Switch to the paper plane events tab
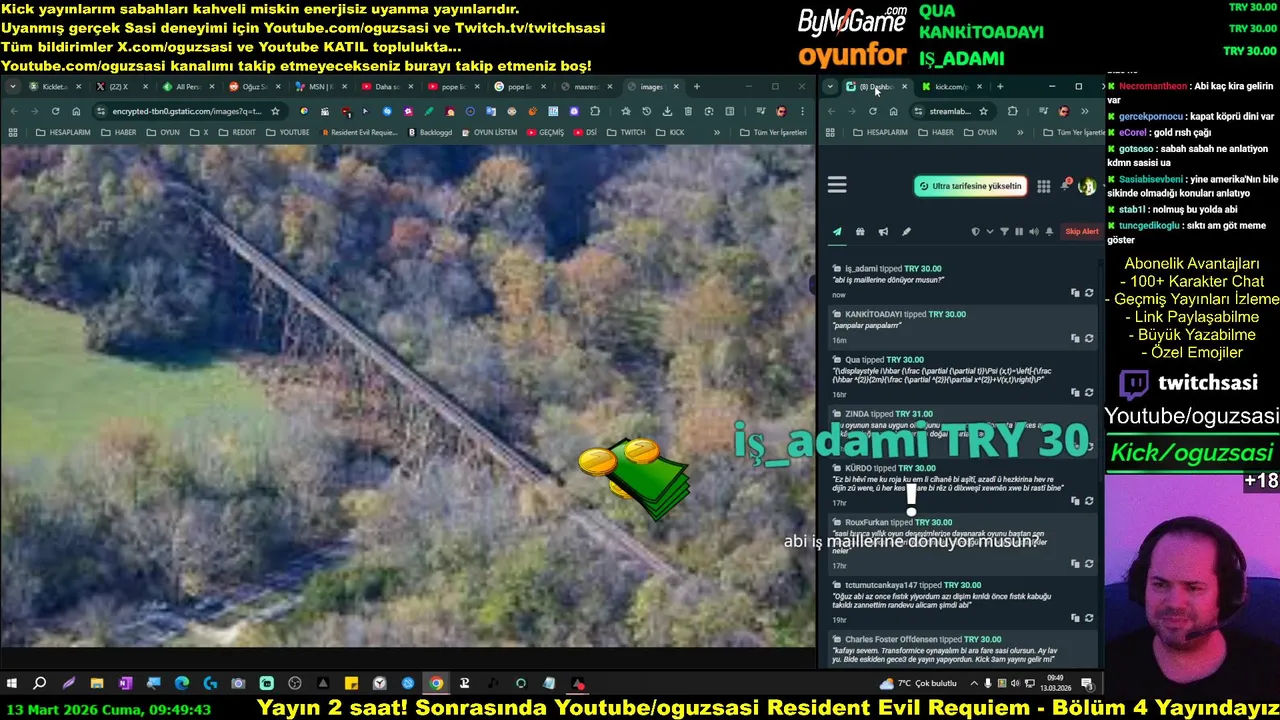 pos(837,232)
